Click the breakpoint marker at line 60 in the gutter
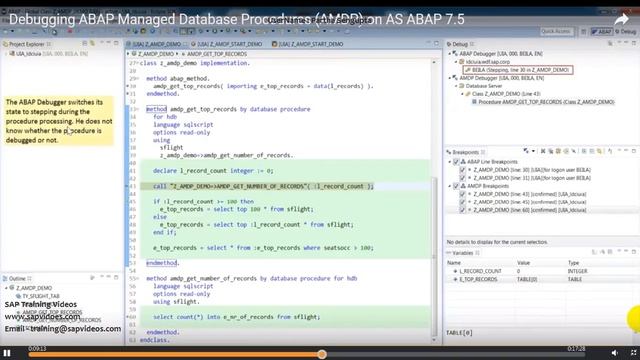This screenshot has width=640, height=360. pyautogui.click(x=127, y=317)
